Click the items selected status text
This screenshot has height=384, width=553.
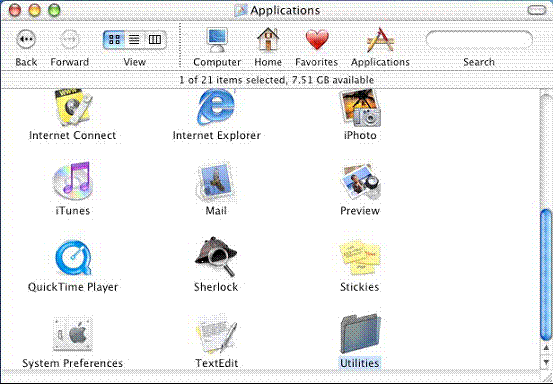(x=276, y=80)
